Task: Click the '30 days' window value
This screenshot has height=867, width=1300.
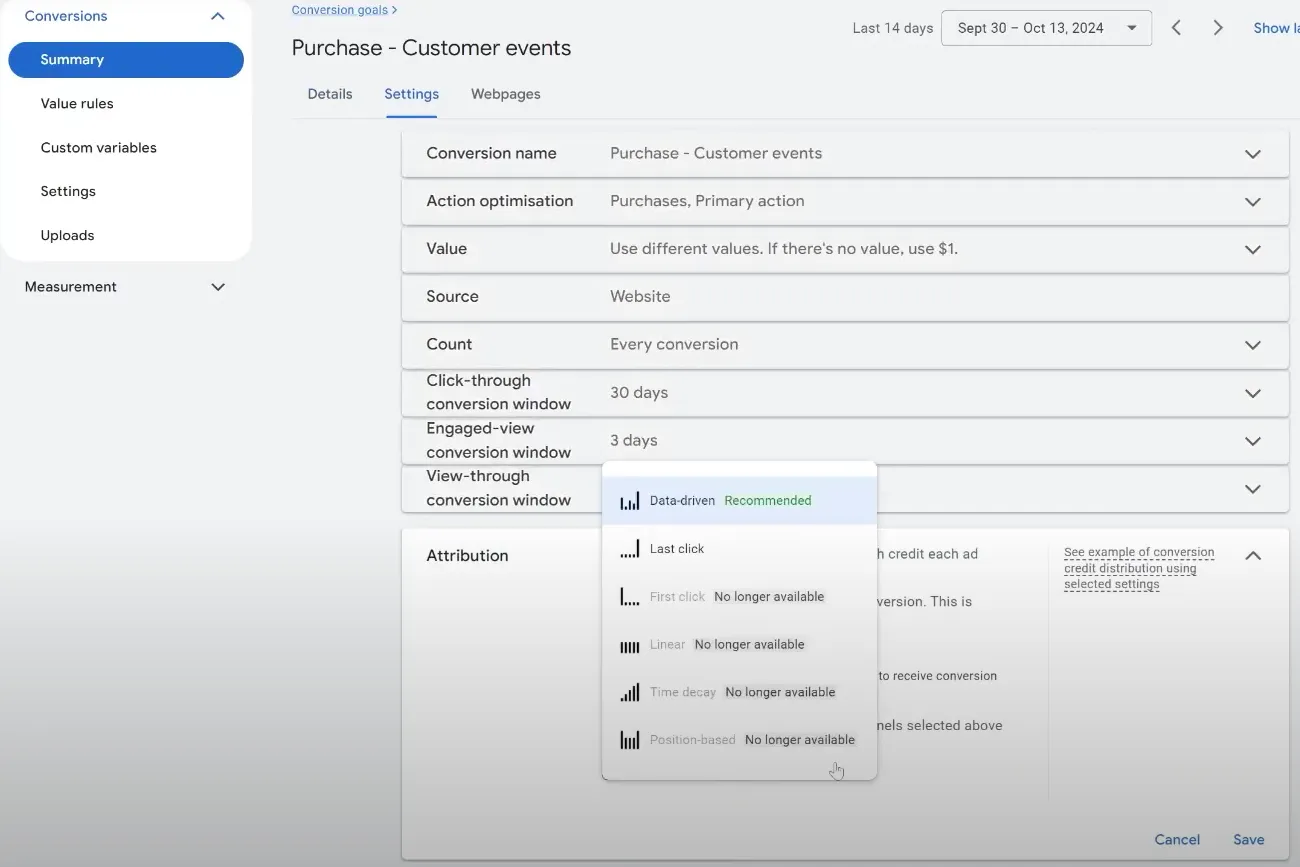Action: pyautogui.click(x=639, y=393)
